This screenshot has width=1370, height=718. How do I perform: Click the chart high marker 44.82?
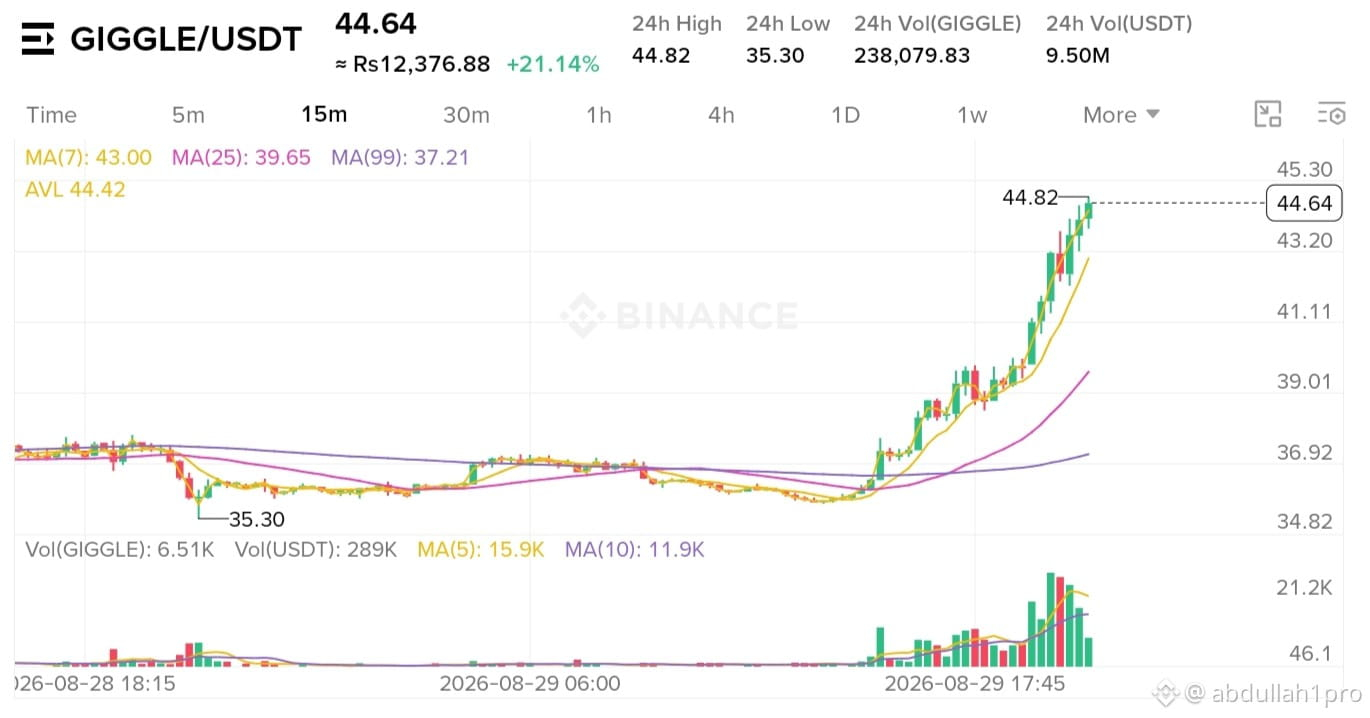coord(1030,198)
